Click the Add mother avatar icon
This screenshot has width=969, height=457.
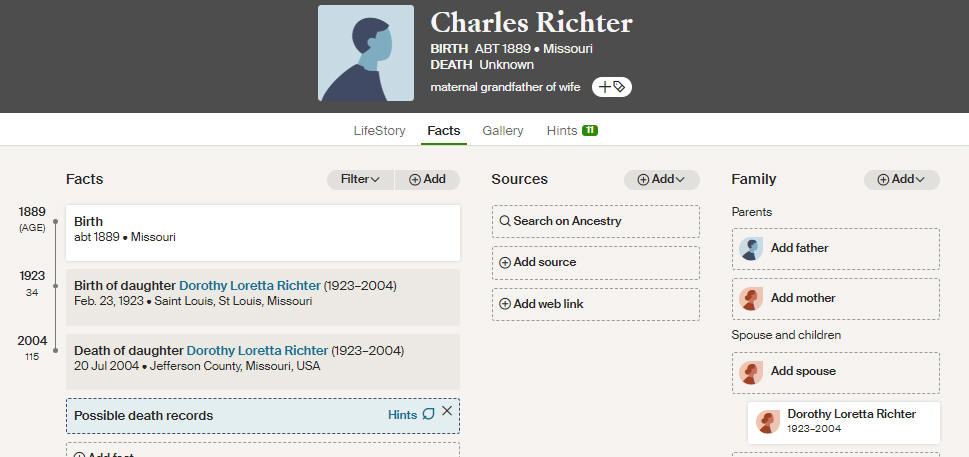(x=751, y=298)
